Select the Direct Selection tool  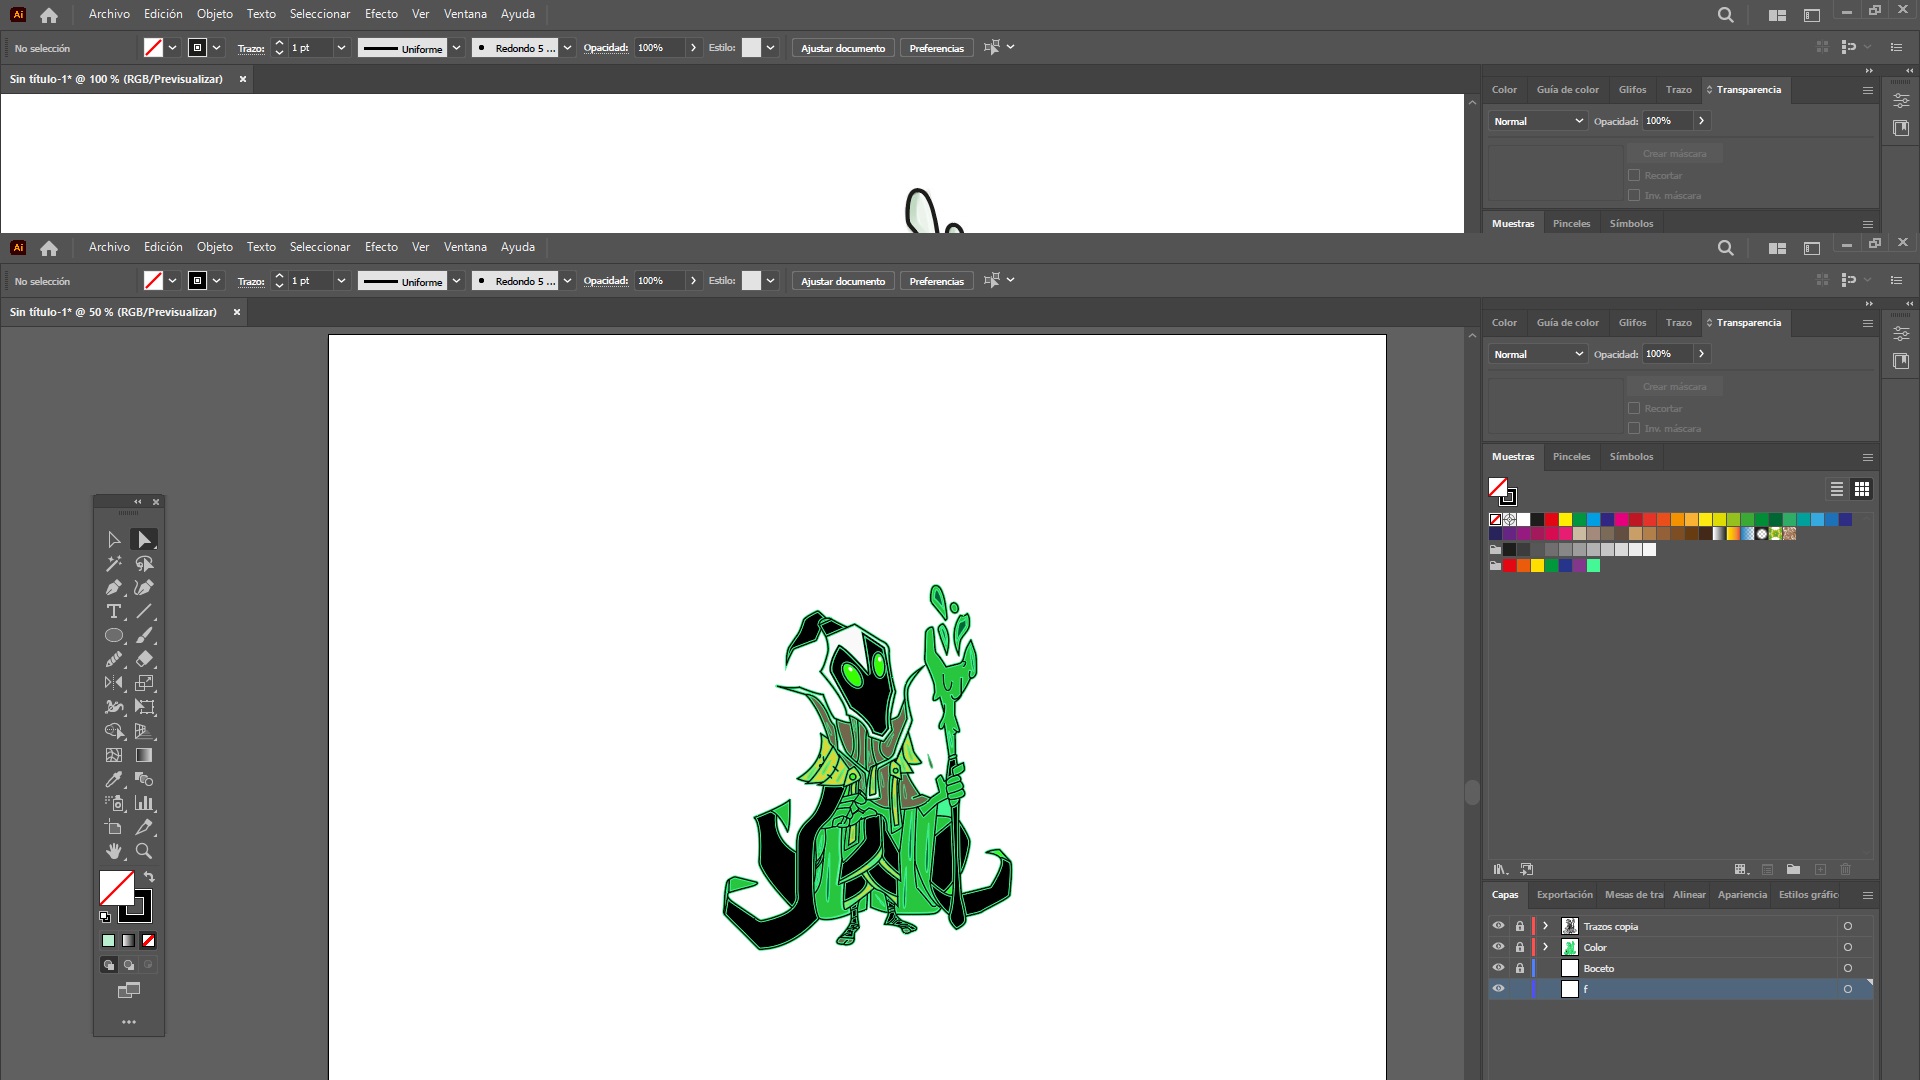(x=144, y=540)
